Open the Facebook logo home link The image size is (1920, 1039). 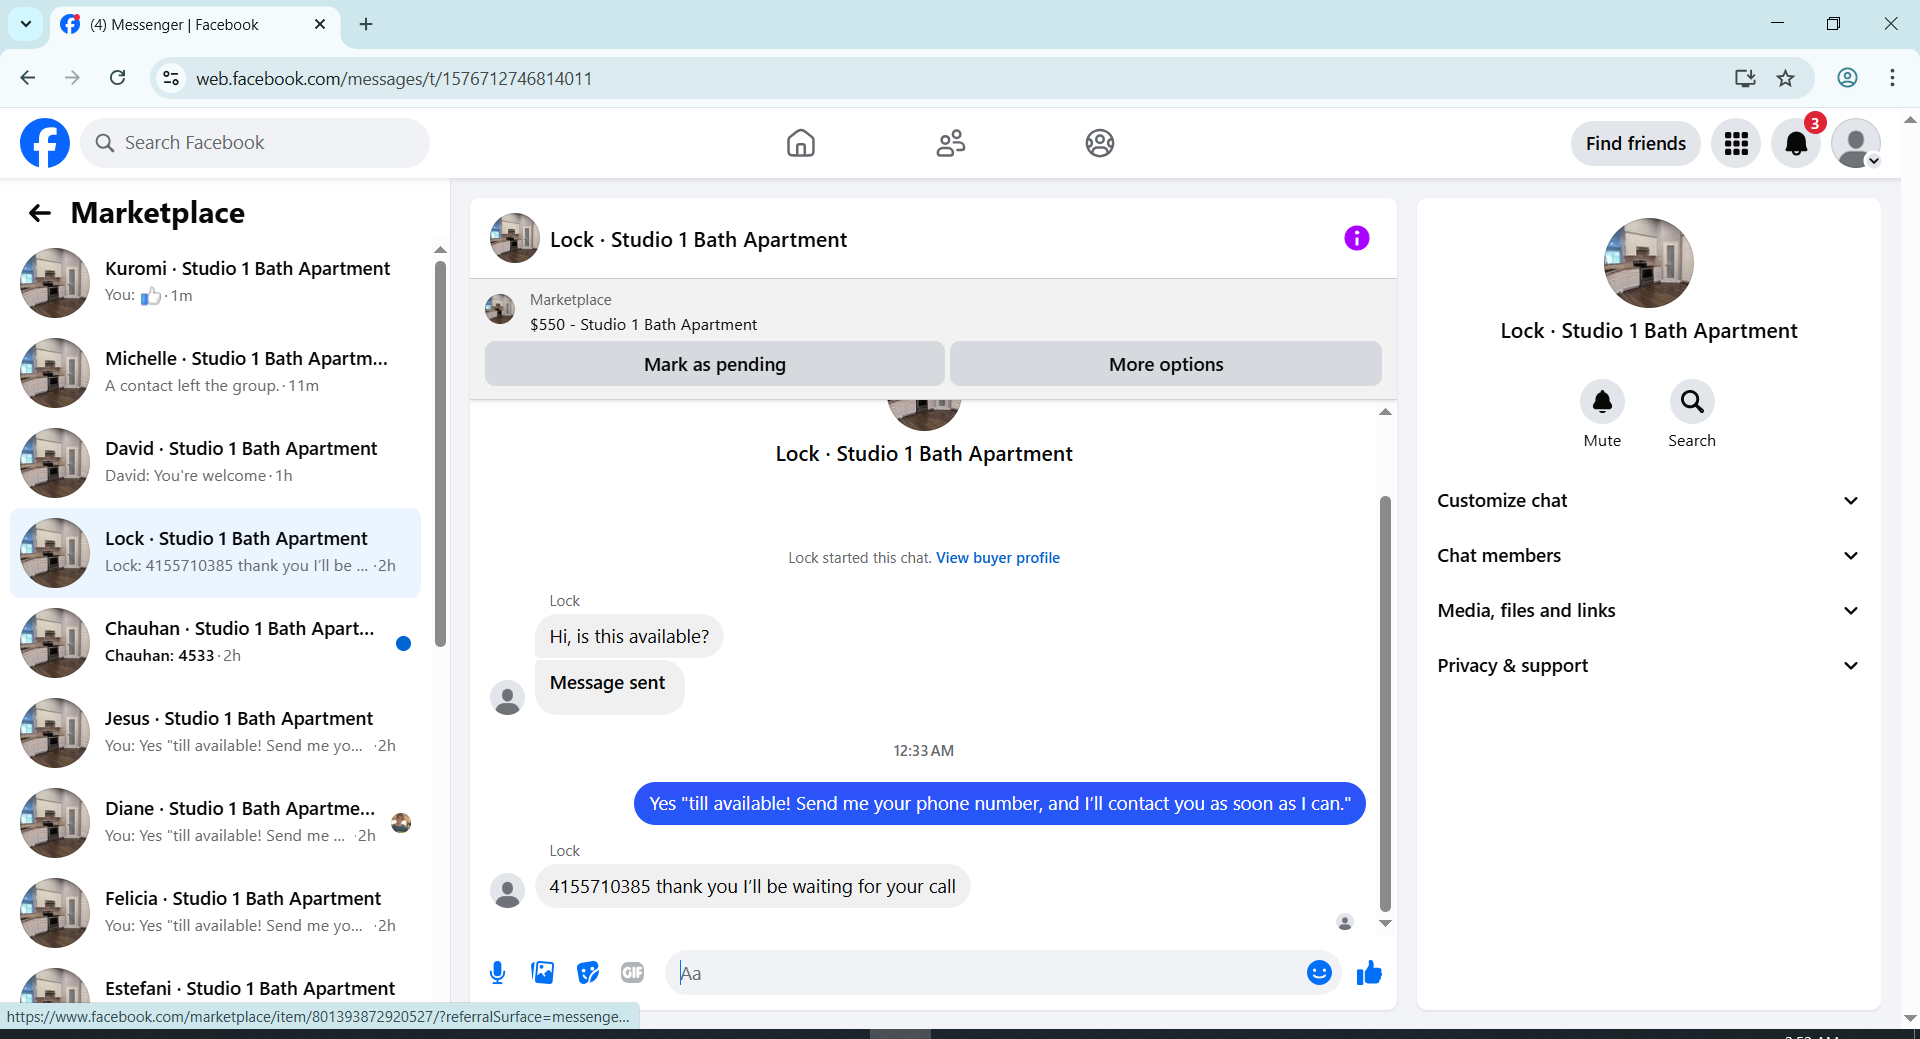[45, 143]
